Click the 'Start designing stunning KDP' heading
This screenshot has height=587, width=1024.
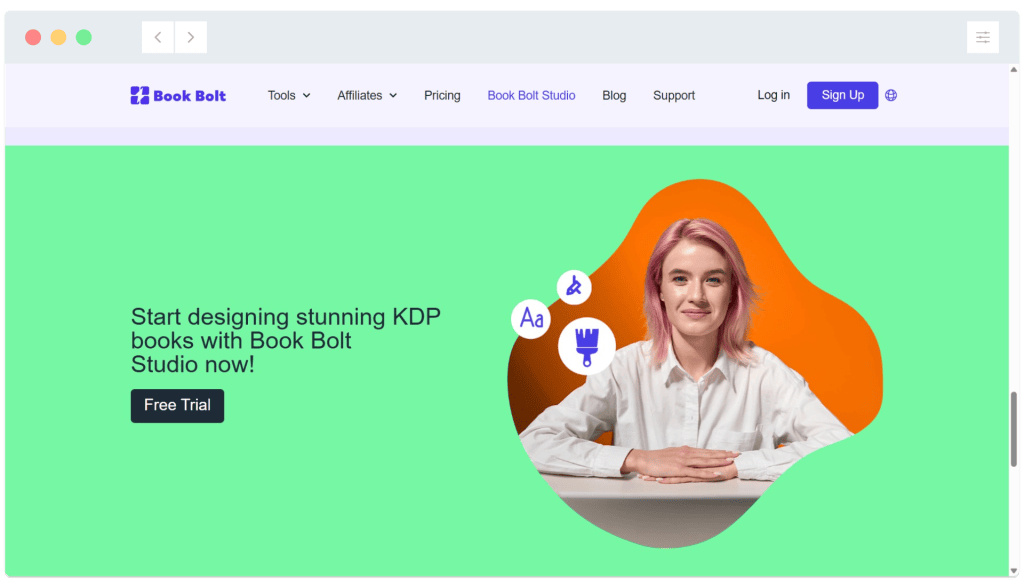pyautogui.click(x=285, y=340)
